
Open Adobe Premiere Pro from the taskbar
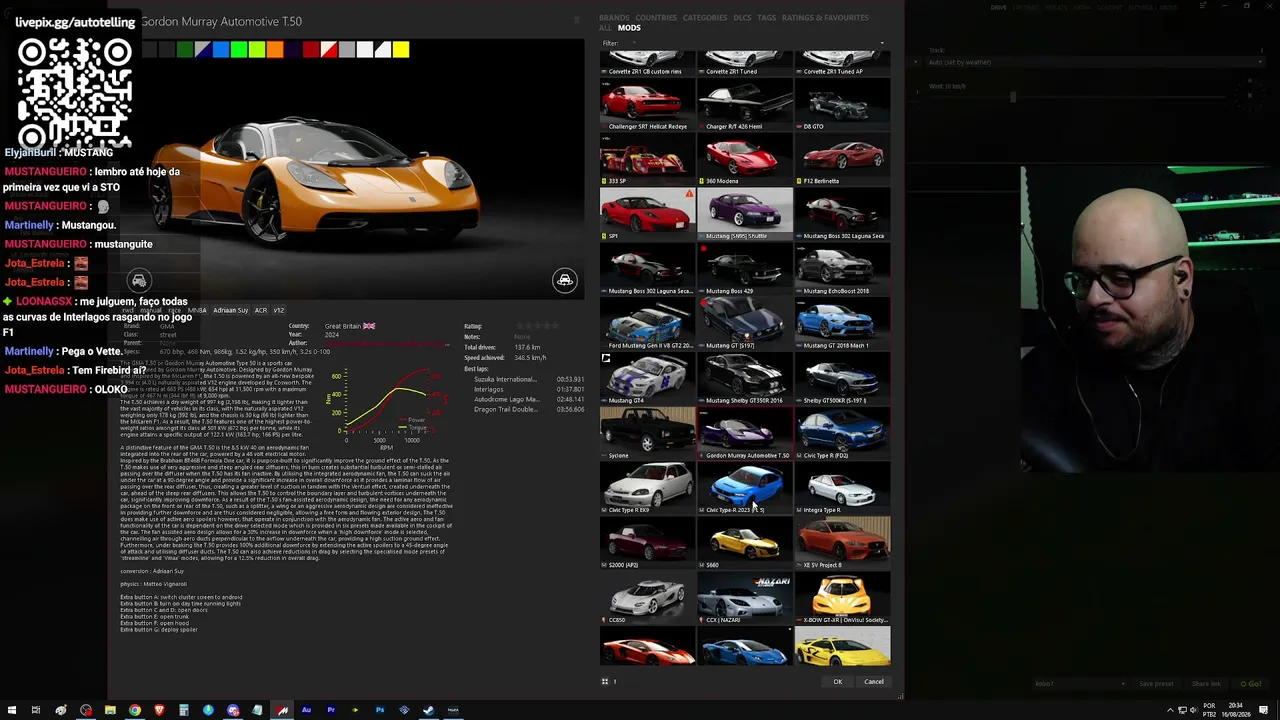(x=331, y=710)
